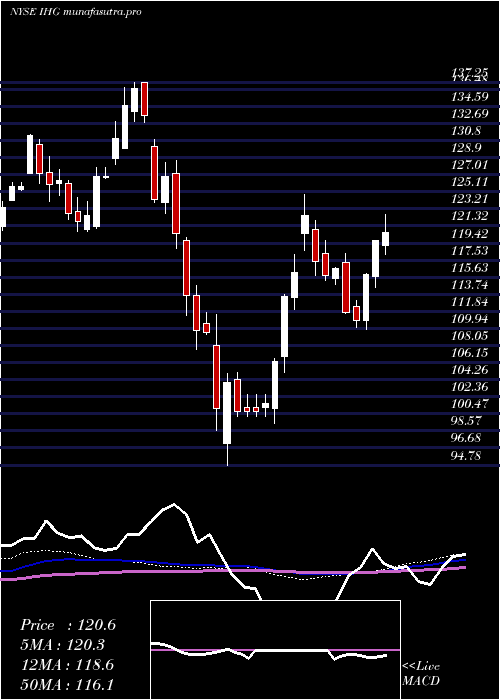This screenshot has height=700, width=500.
Task: Click the 12MA : 118.6 readout
Action: pyautogui.click(x=67, y=665)
